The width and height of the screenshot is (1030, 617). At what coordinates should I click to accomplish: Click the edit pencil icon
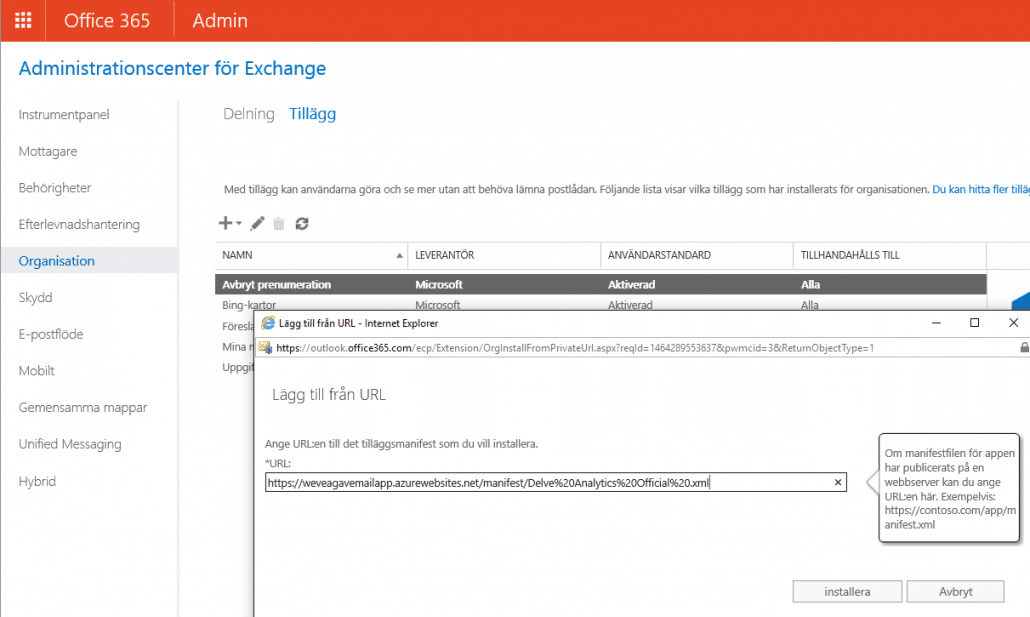(257, 223)
